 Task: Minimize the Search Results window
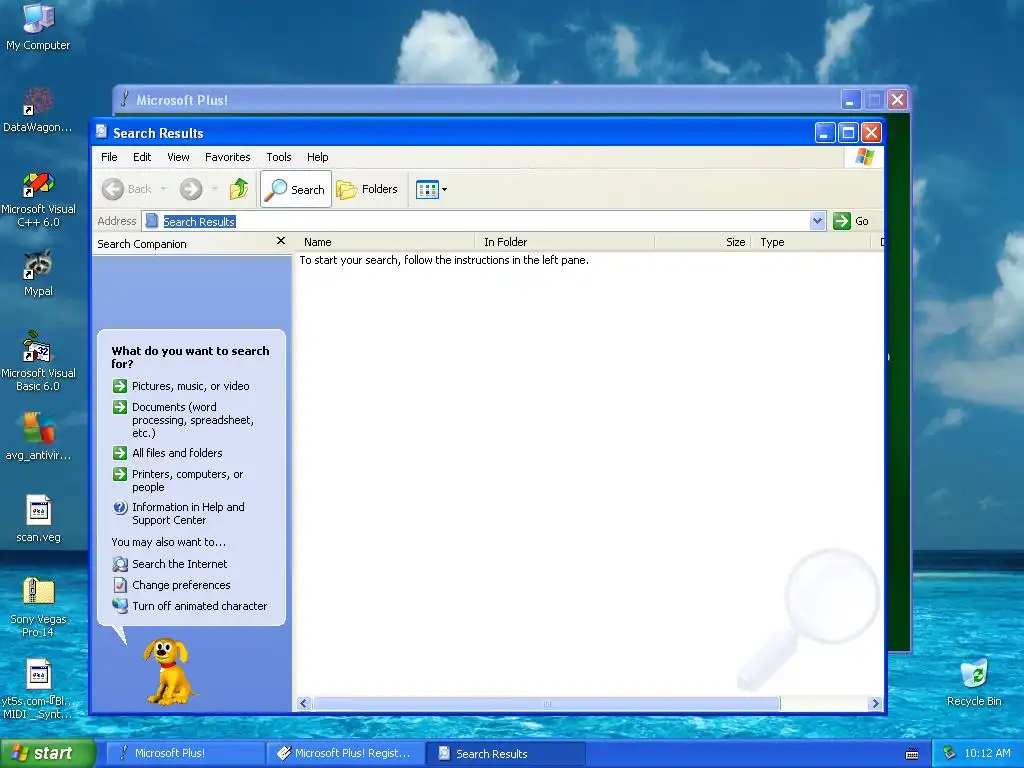825,133
